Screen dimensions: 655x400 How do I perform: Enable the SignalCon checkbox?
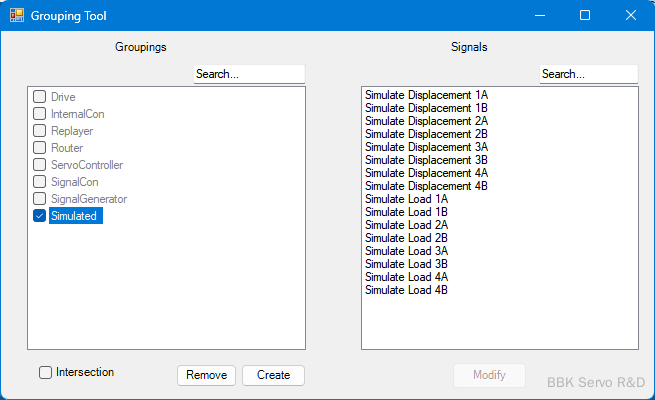click(40, 182)
